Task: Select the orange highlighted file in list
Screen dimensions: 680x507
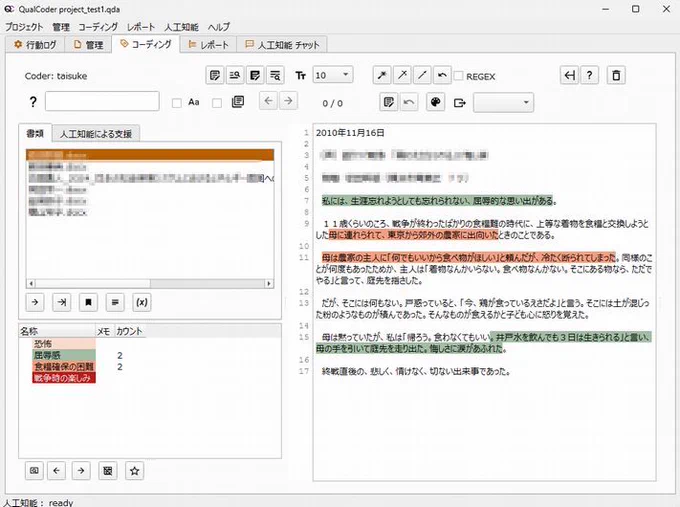Action: point(150,155)
